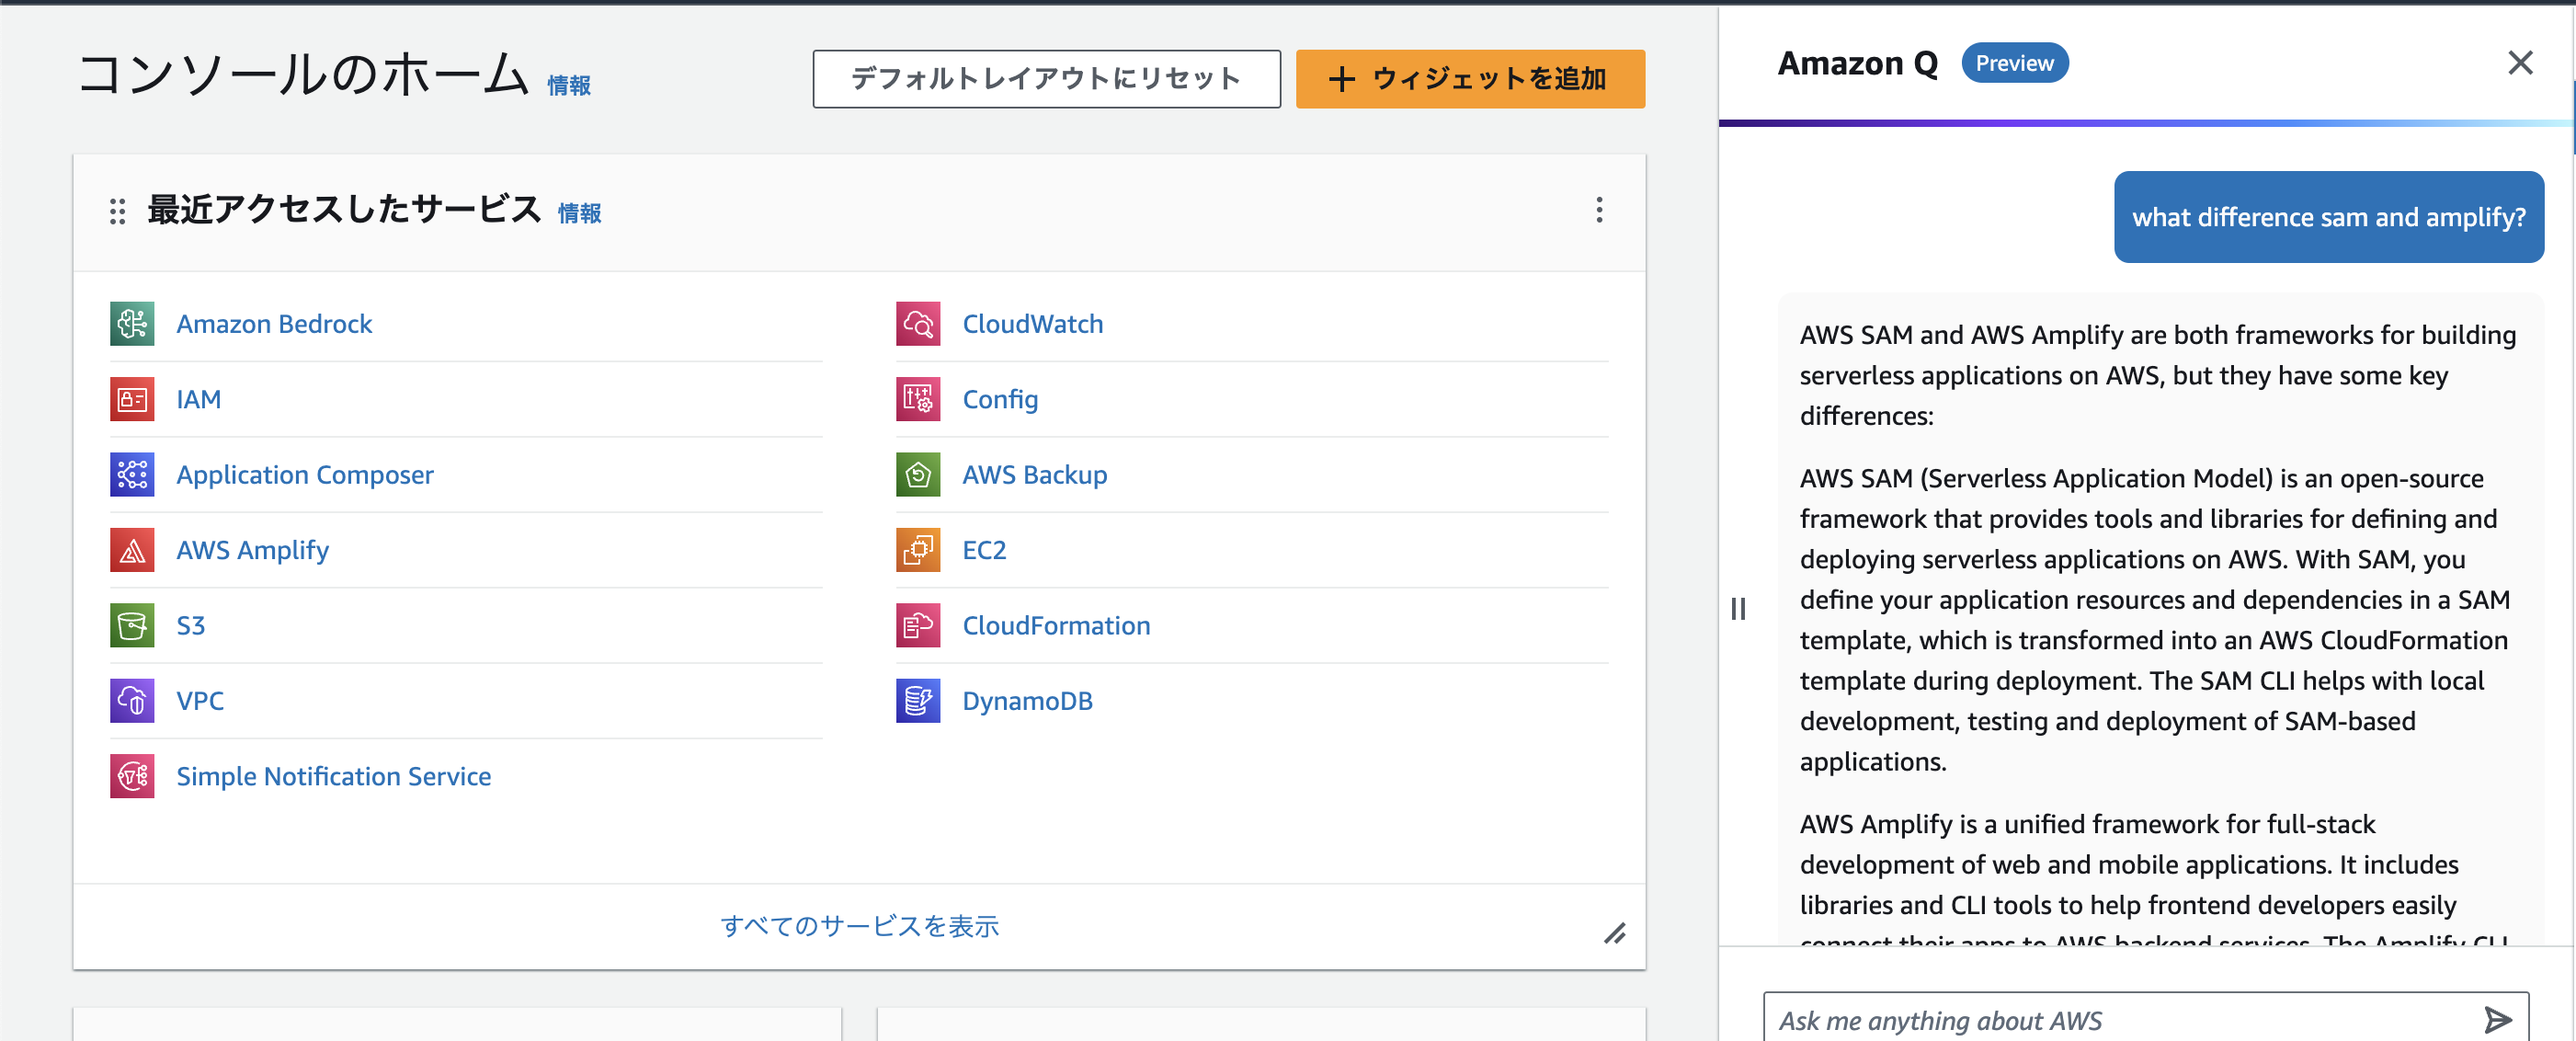The width and height of the screenshot is (2576, 1041).
Task: Send the Amazon Q message arrow
Action: (2497, 1019)
